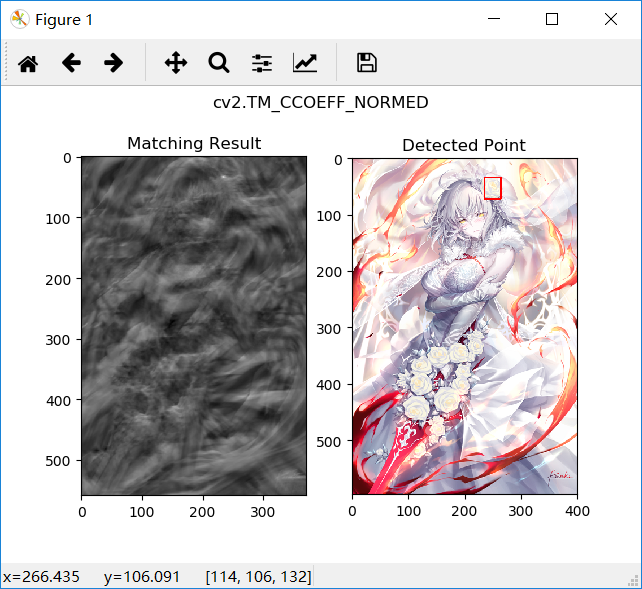
Task: Click the Figure 1 title text
Action: pyautogui.click(x=64, y=20)
